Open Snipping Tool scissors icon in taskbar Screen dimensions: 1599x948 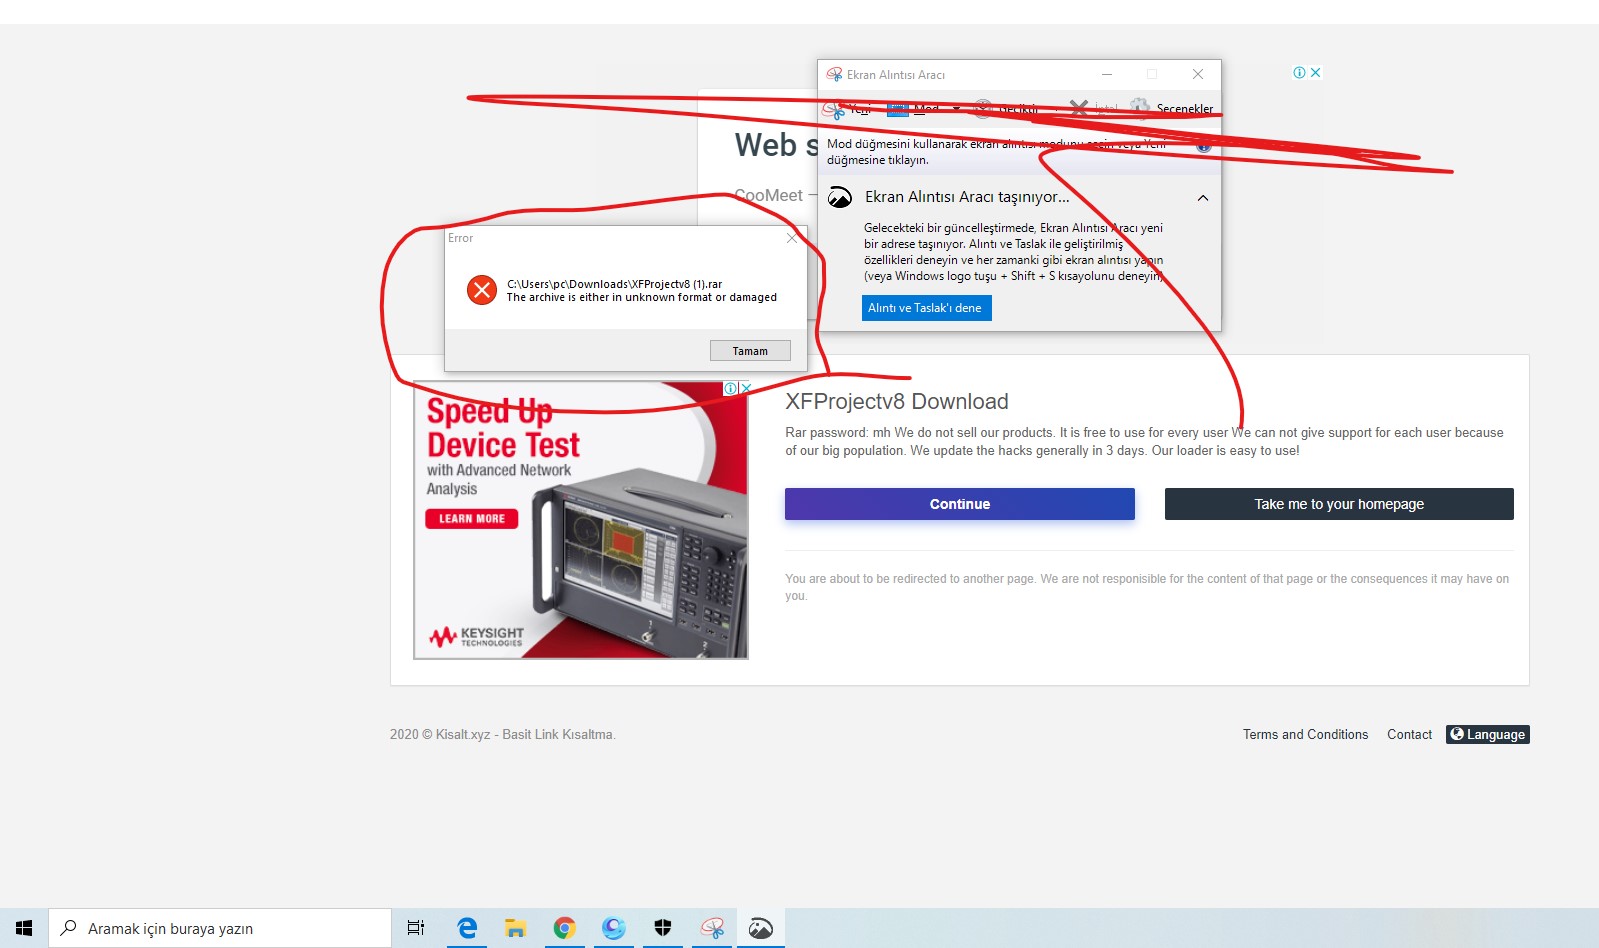click(x=711, y=928)
